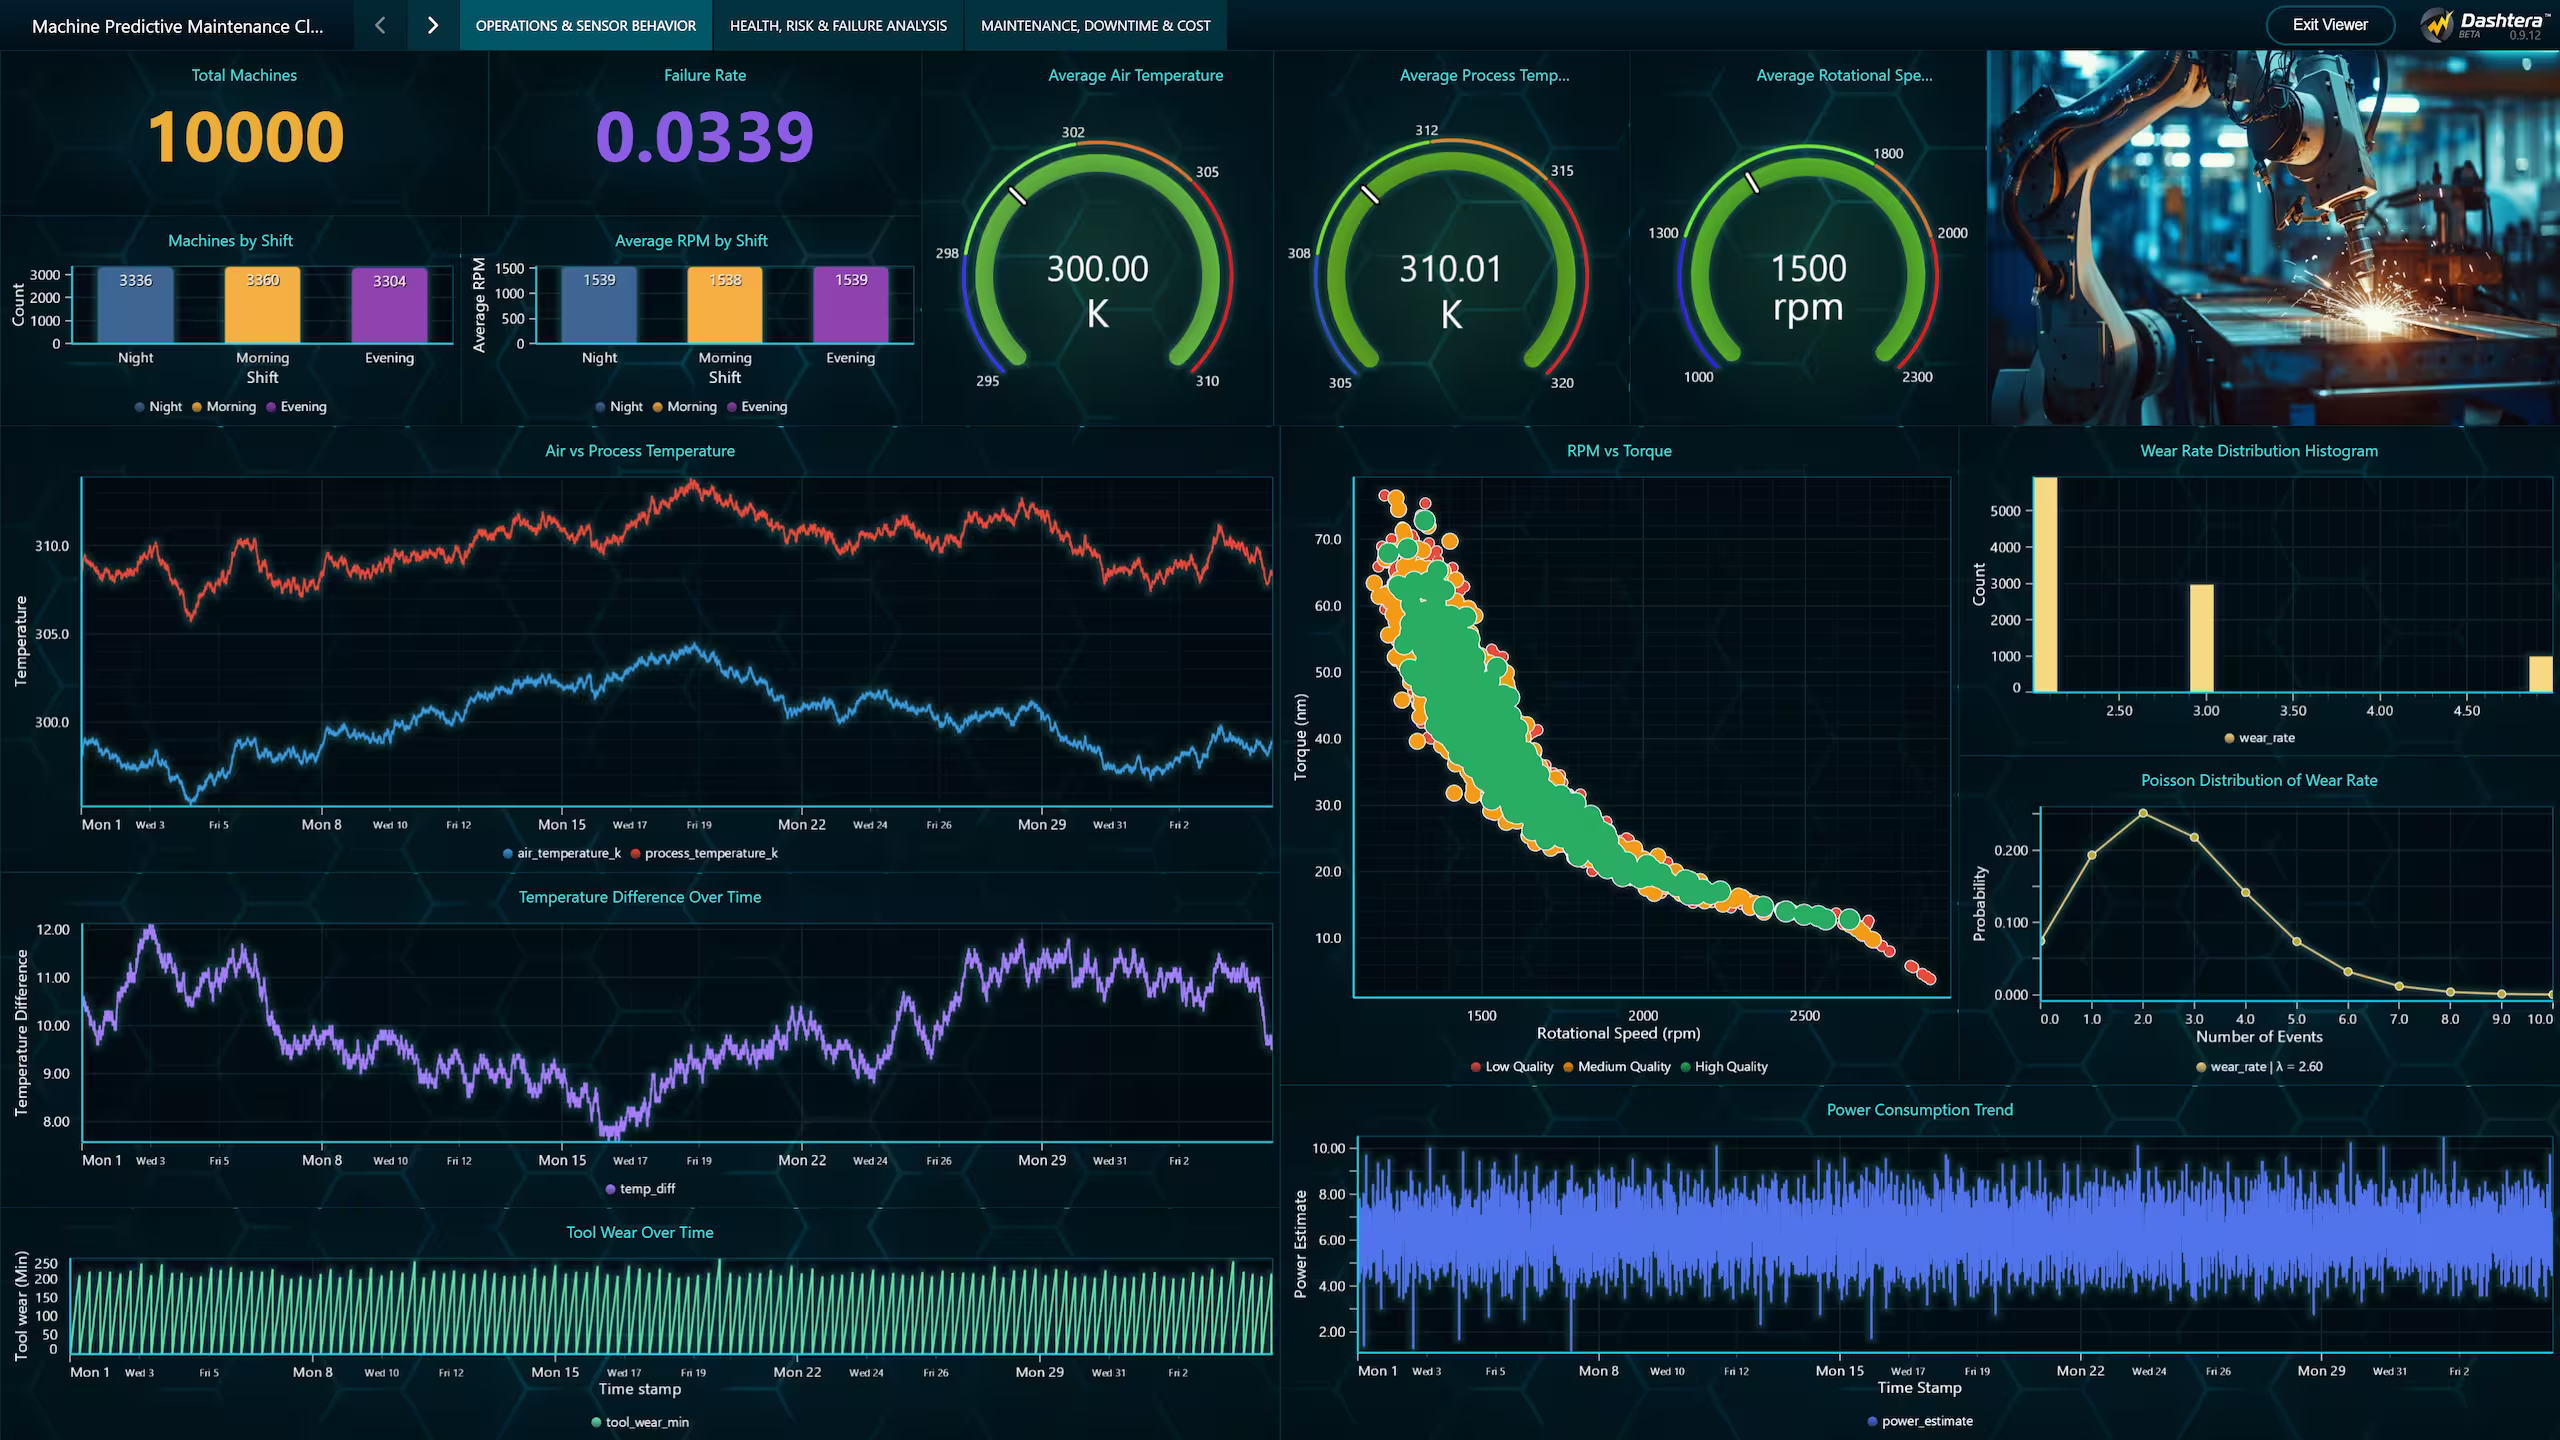Toggle the power_estimate legend item
Image resolution: width=2560 pixels, height=1440 pixels.
(x=1927, y=1421)
